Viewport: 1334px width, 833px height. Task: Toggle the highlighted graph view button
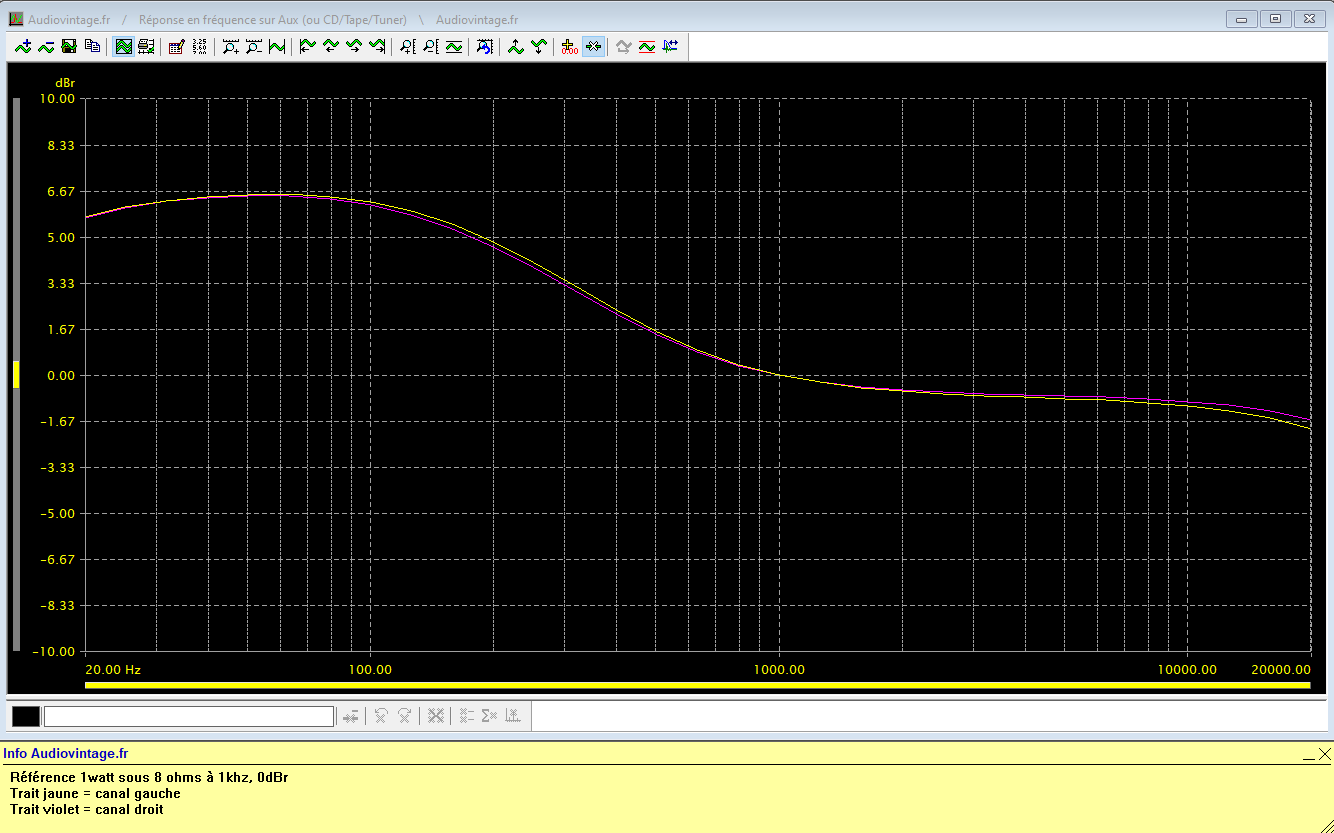[123, 46]
